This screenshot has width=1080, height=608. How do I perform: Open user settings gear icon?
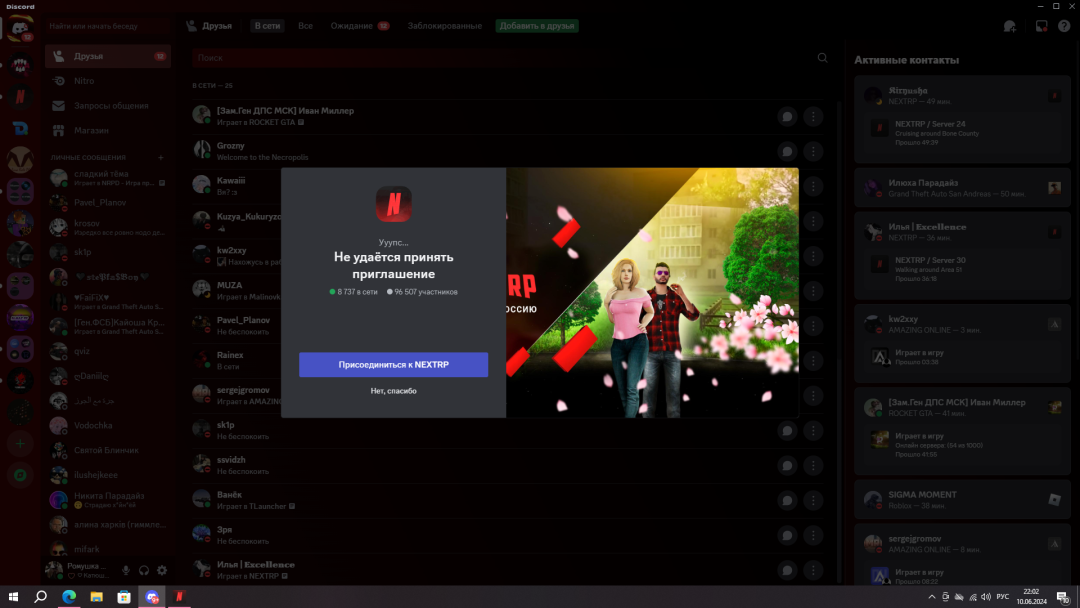(x=162, y=570)
